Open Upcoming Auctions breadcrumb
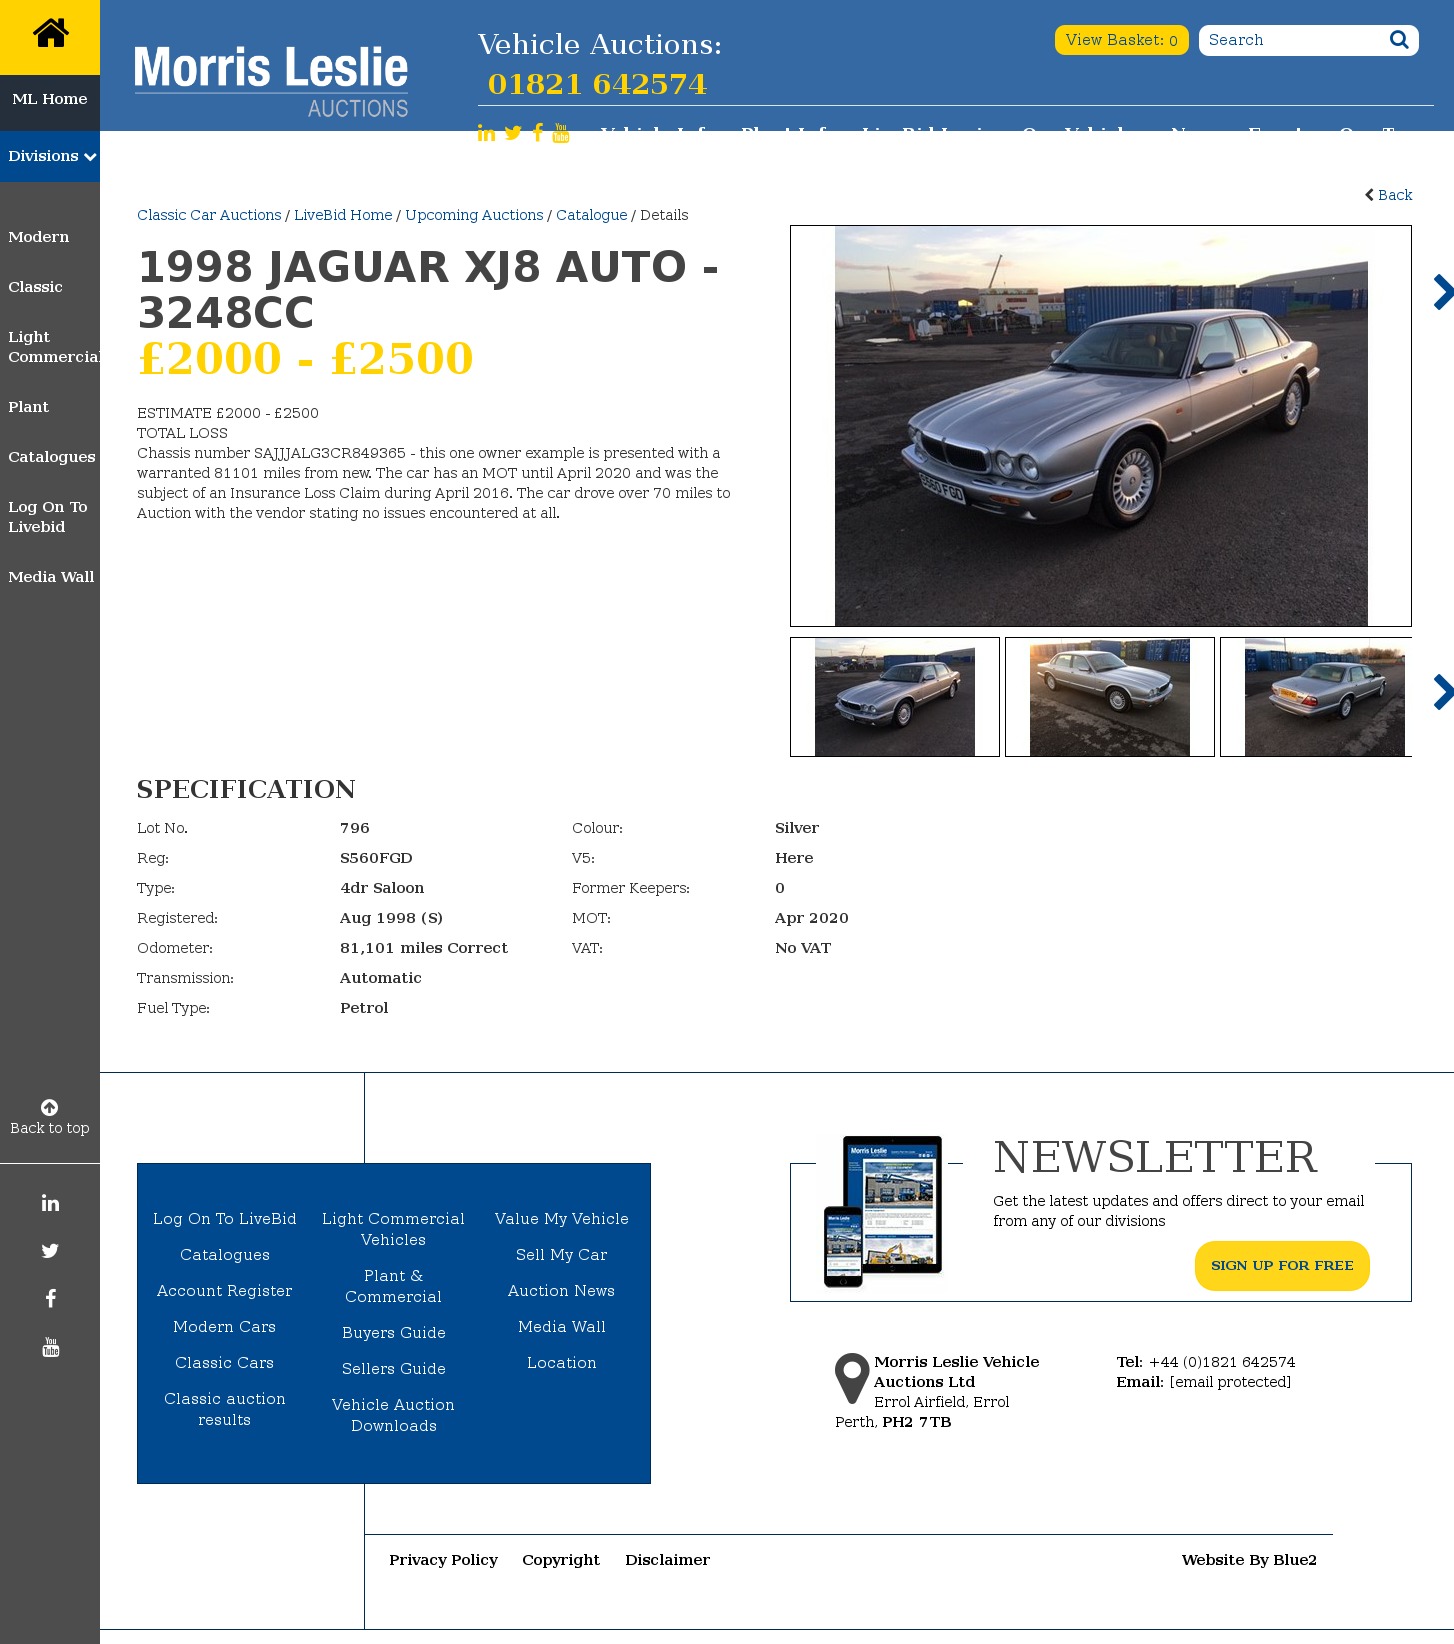Viewport: 1454px width, 1644px height. tap(474, 215)
